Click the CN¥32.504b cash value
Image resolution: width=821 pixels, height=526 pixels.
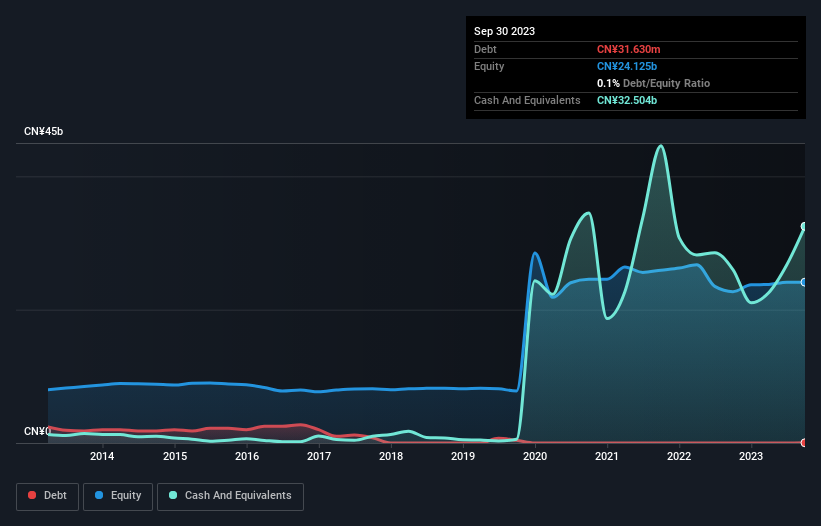tap(627, 100)
